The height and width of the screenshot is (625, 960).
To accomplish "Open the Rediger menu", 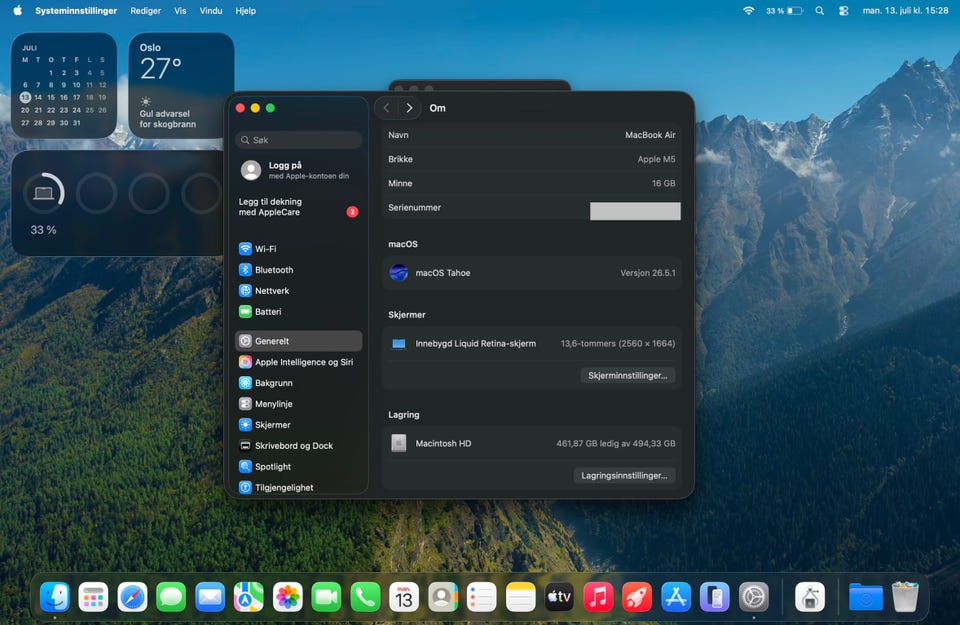I will tap(146, 10).
